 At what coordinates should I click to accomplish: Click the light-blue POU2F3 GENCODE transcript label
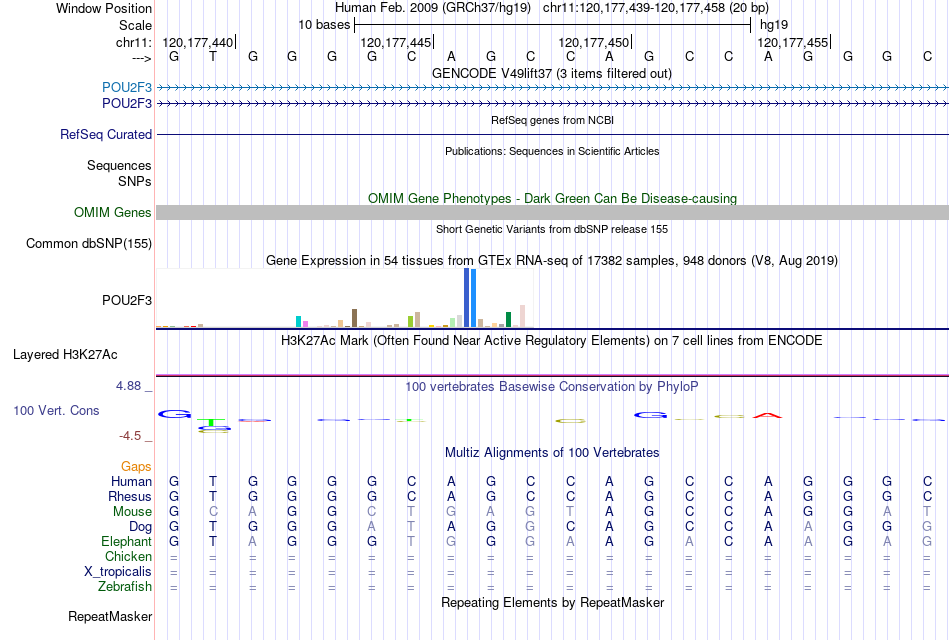127,87
